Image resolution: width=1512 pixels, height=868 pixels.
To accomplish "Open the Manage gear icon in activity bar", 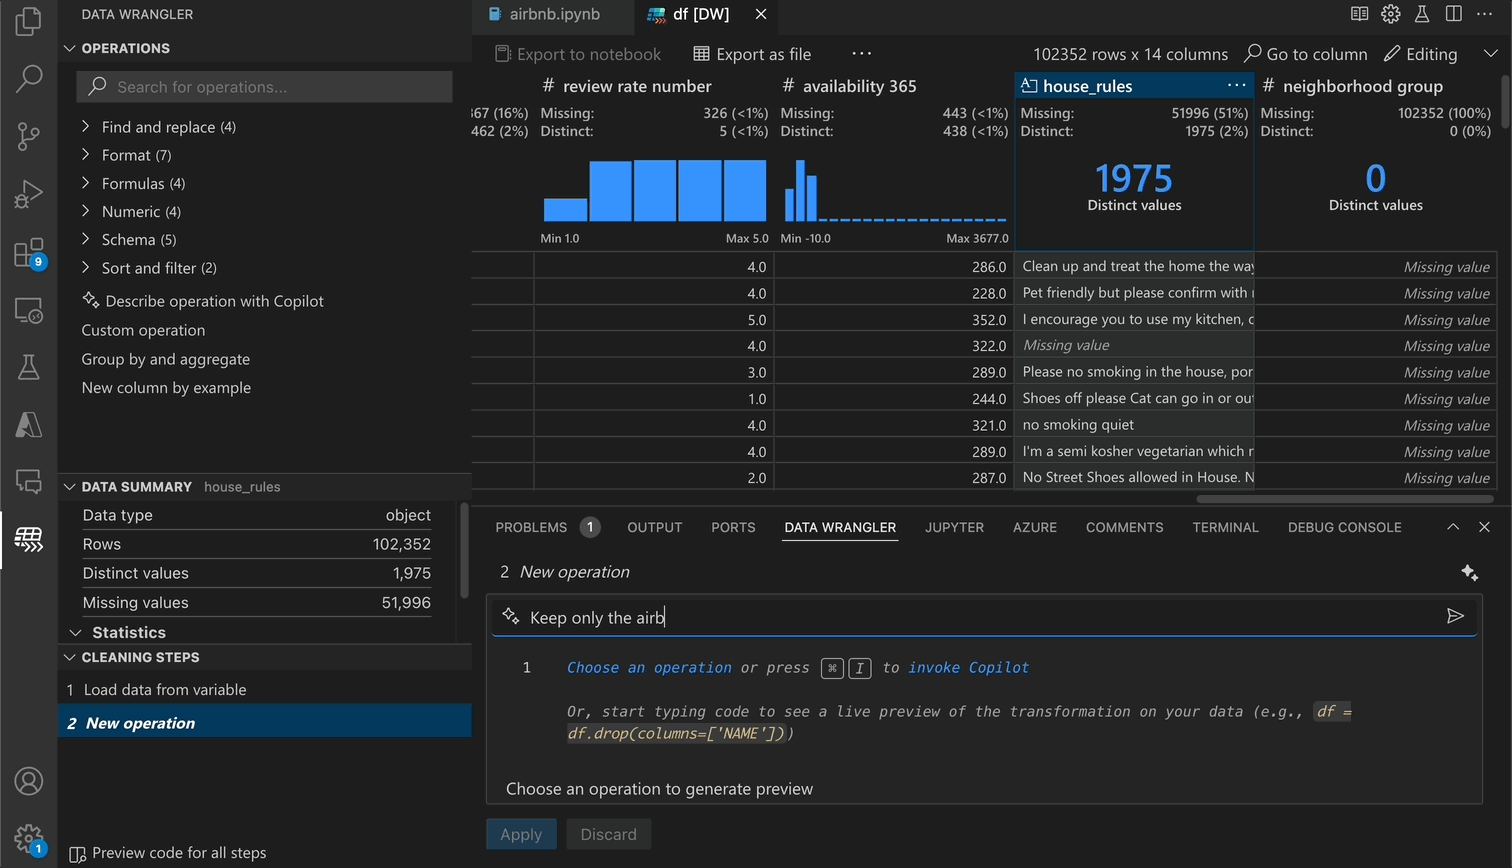I will coord(29,838).
